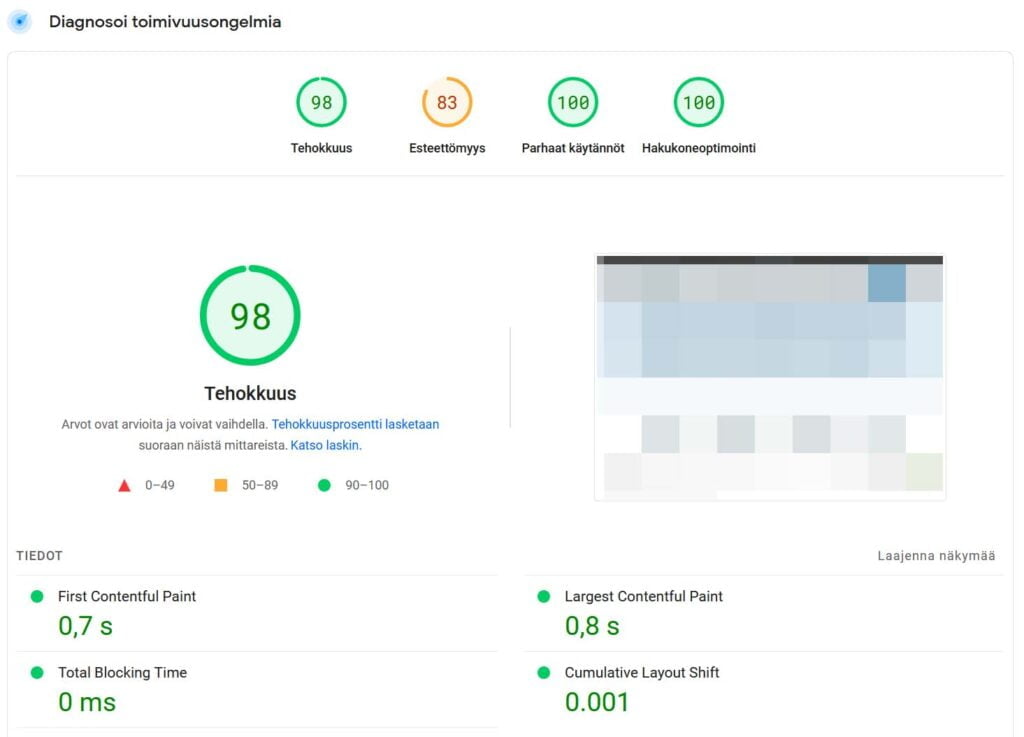Select the Esteettömyys score gauge 83
The image size is (1024, 737).
click(x=447, y=102)
